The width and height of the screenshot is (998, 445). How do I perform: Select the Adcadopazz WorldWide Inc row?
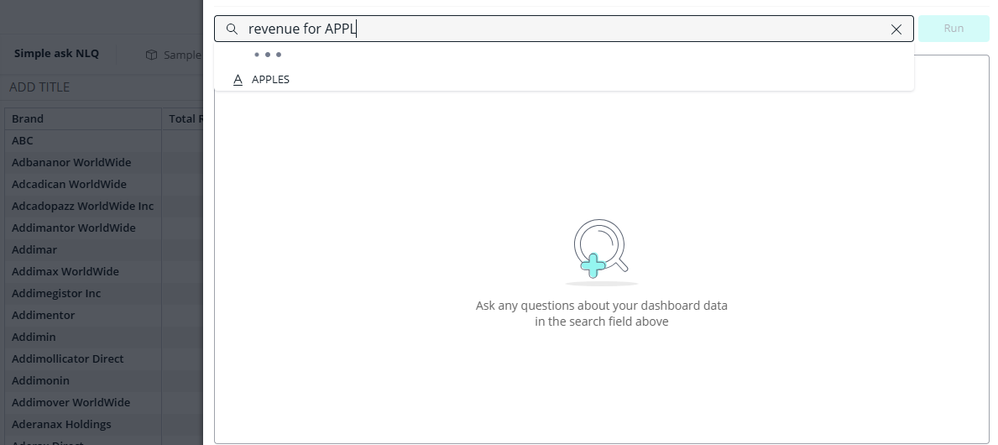82,206
